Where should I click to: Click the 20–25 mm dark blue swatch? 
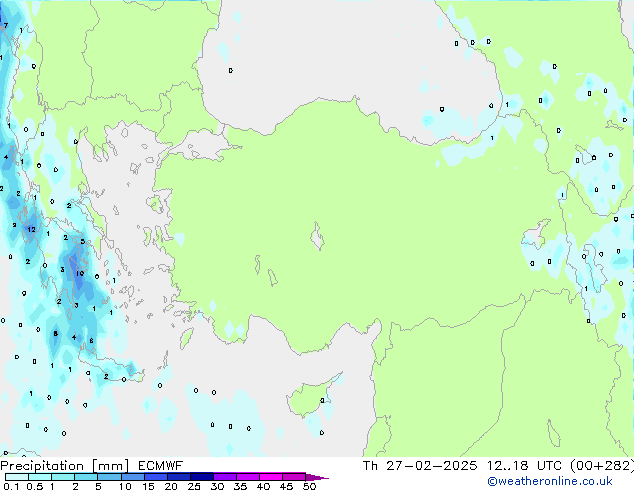point(179,477)
